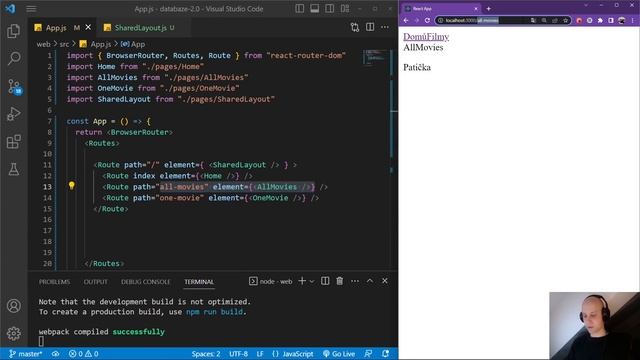This screenshot has height=360, width=640.
Task: Create a new terminal with plus icon
Action: pos(302,281)
